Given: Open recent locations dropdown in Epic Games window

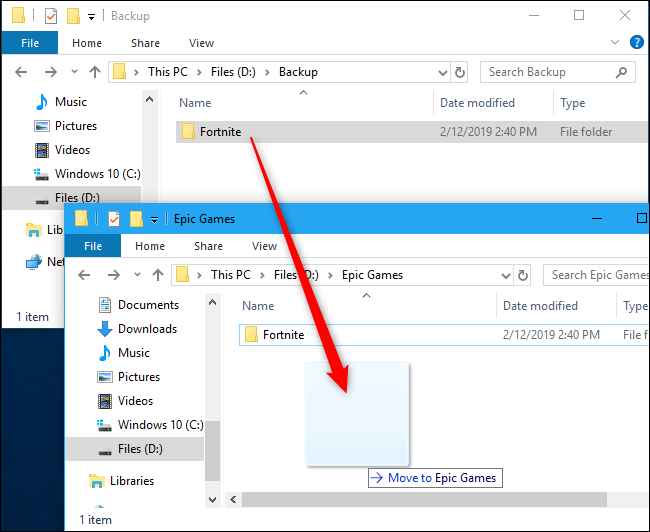Looking at the screenshot, I should [x=137, y=274].
